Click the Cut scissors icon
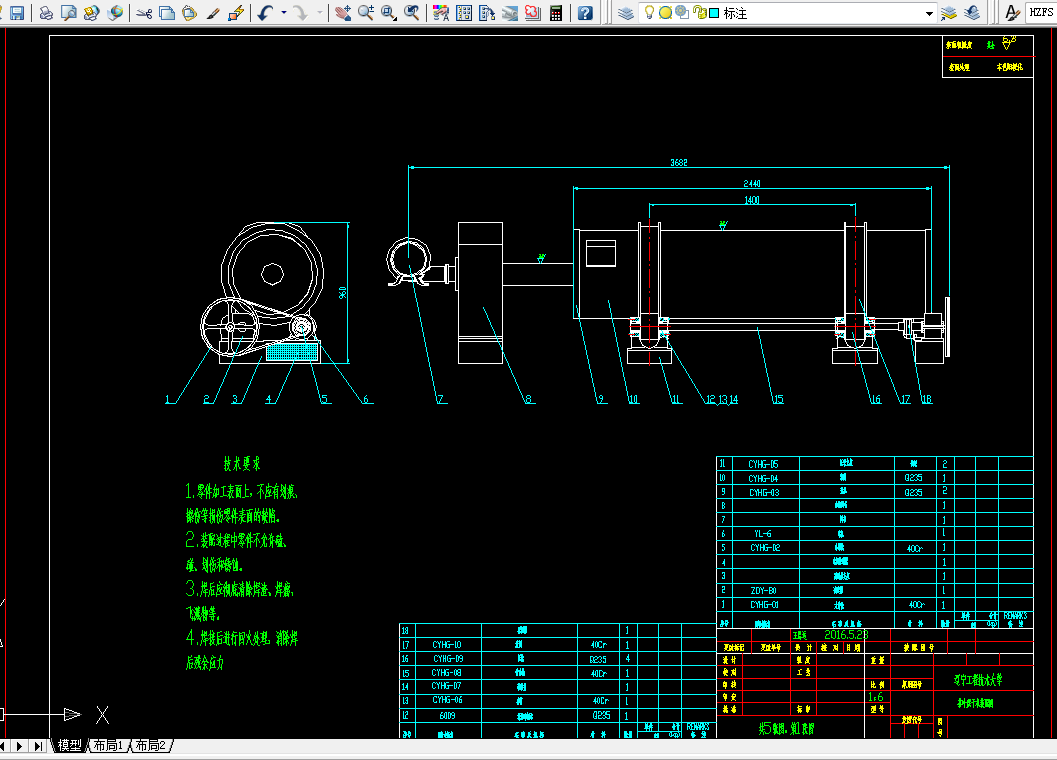Image resolution: width=1057 pixels, height=760 pixels. tap(144, 13)
